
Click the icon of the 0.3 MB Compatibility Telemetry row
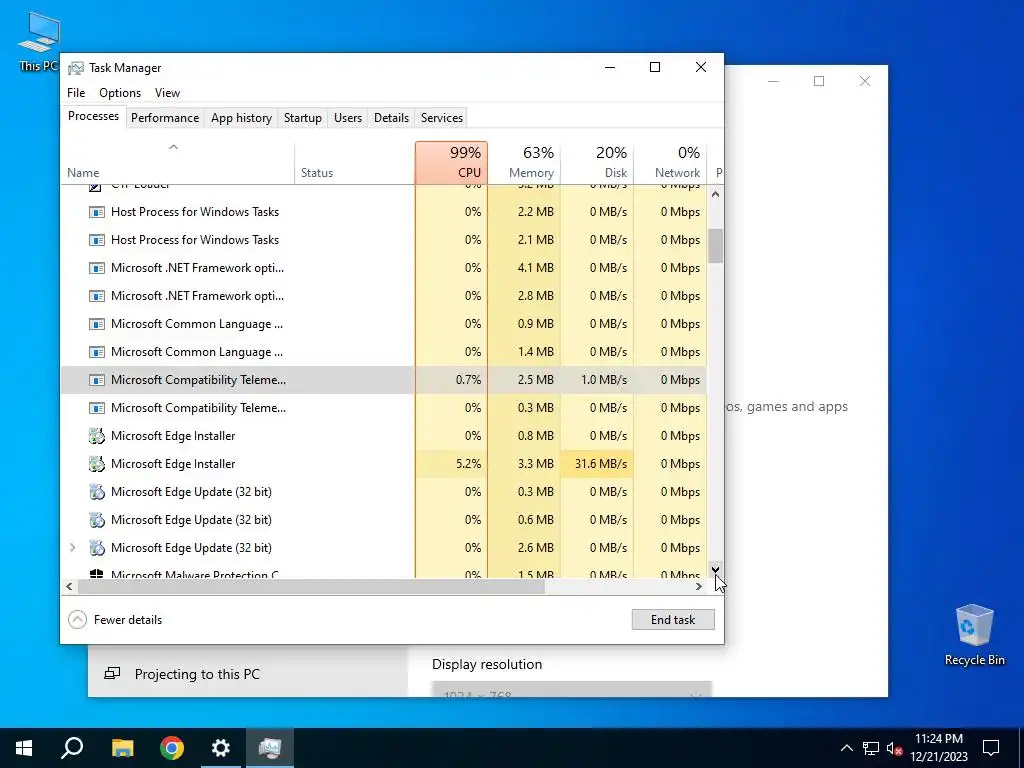[x=97, y=408]
